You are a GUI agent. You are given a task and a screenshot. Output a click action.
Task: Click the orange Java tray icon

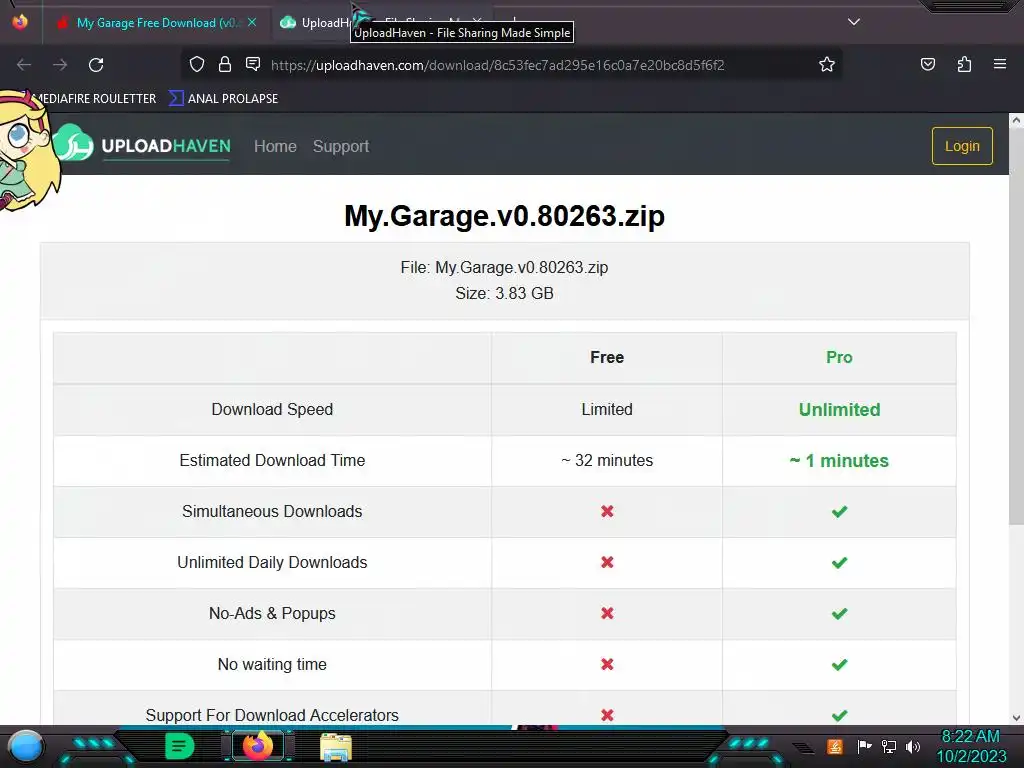[x=835, y=746]
